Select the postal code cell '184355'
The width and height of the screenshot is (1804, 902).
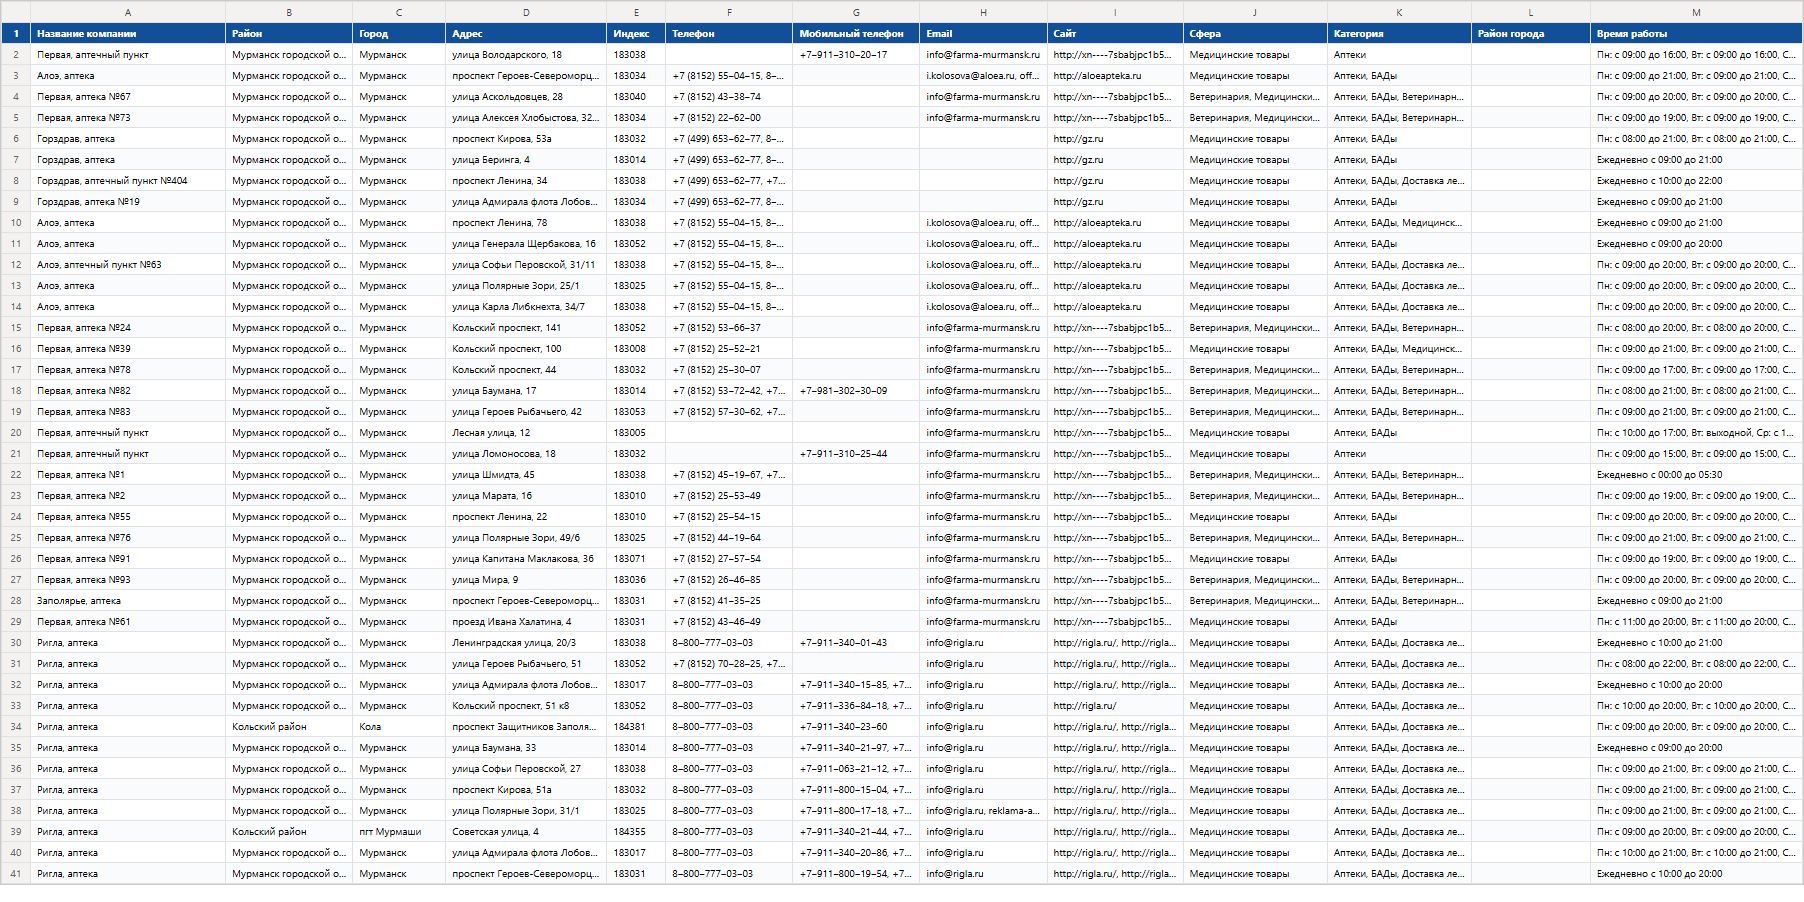(x=636, y=832)
